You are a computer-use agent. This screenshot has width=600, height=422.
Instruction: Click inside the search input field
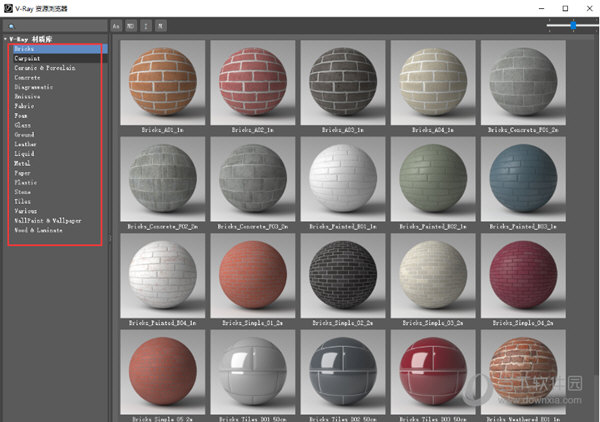(x=60, y=26)
